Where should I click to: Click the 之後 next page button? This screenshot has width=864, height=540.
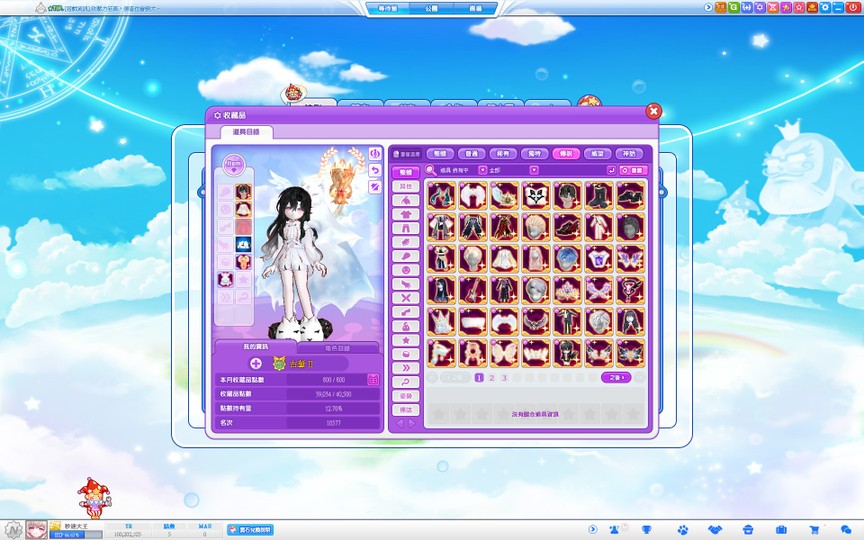[x=616, y=378]
